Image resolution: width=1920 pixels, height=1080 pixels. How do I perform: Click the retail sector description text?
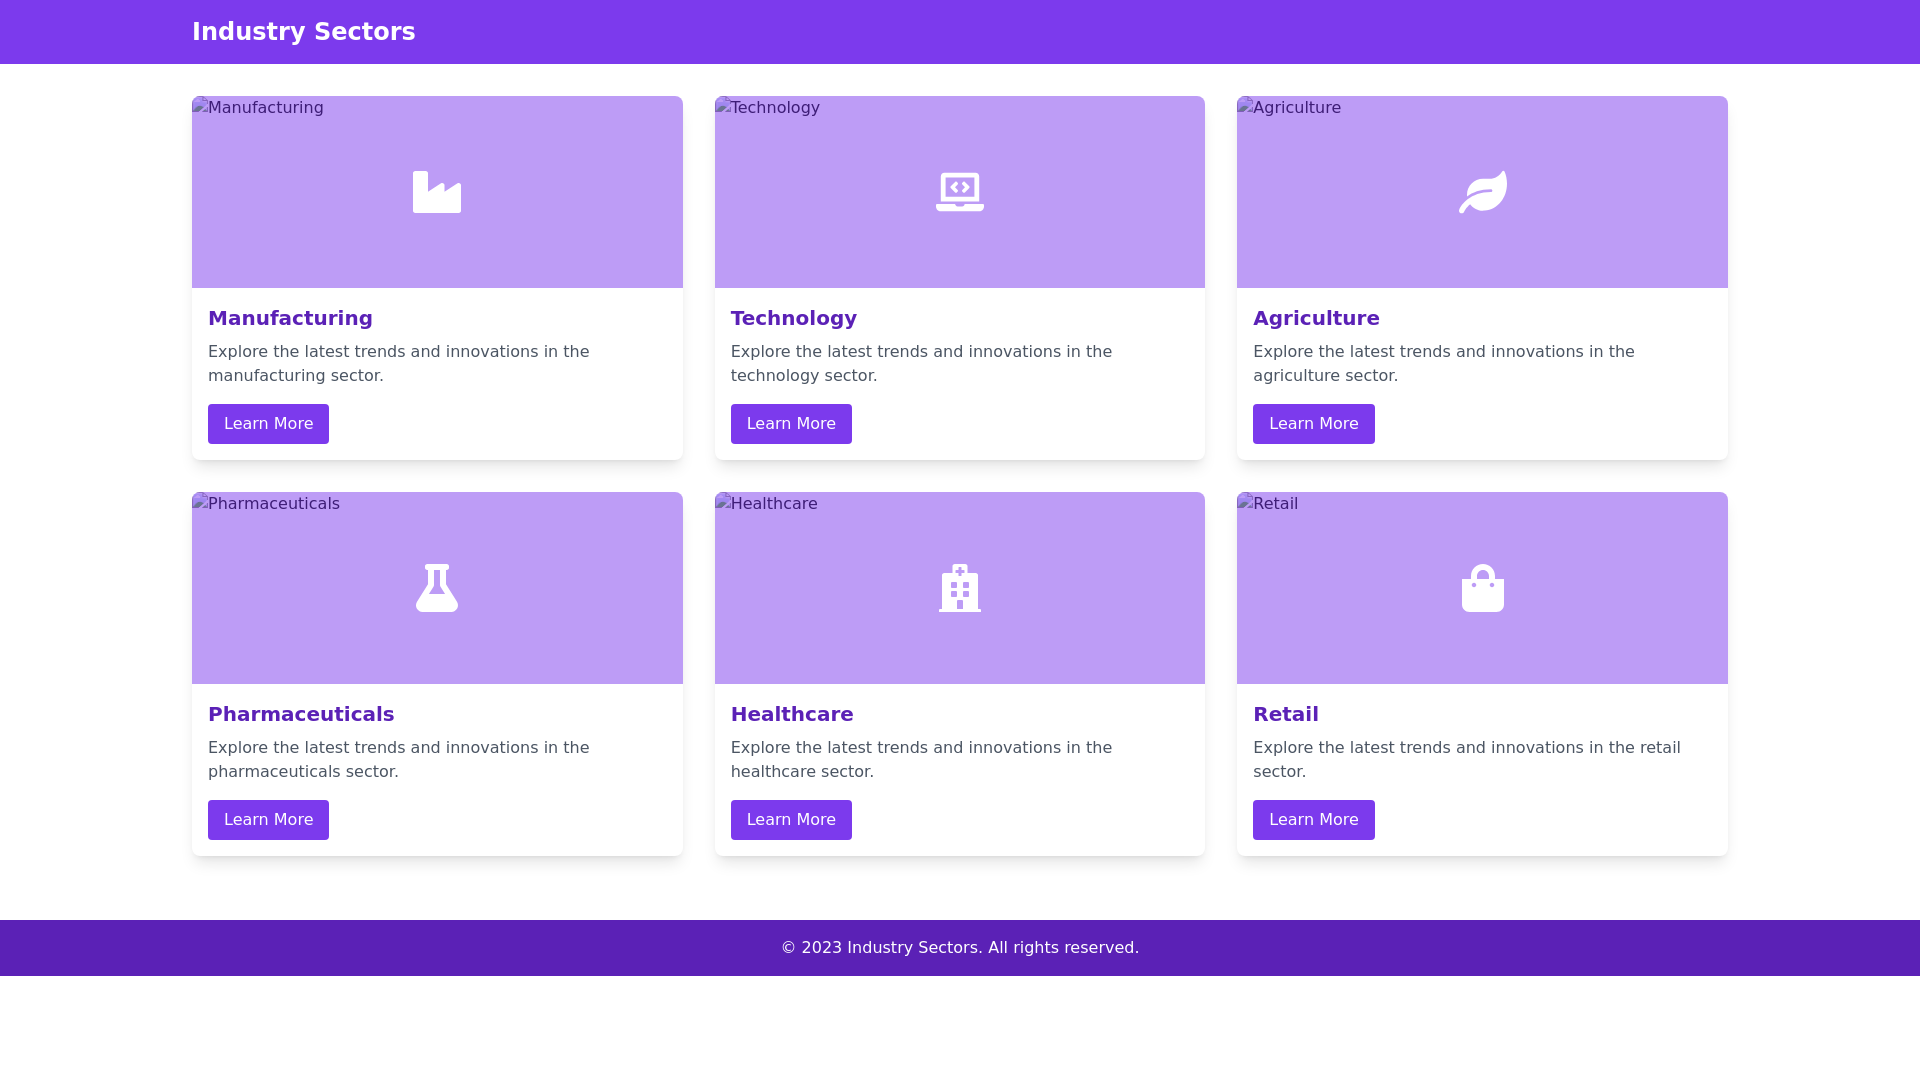tap(1467, 760)
